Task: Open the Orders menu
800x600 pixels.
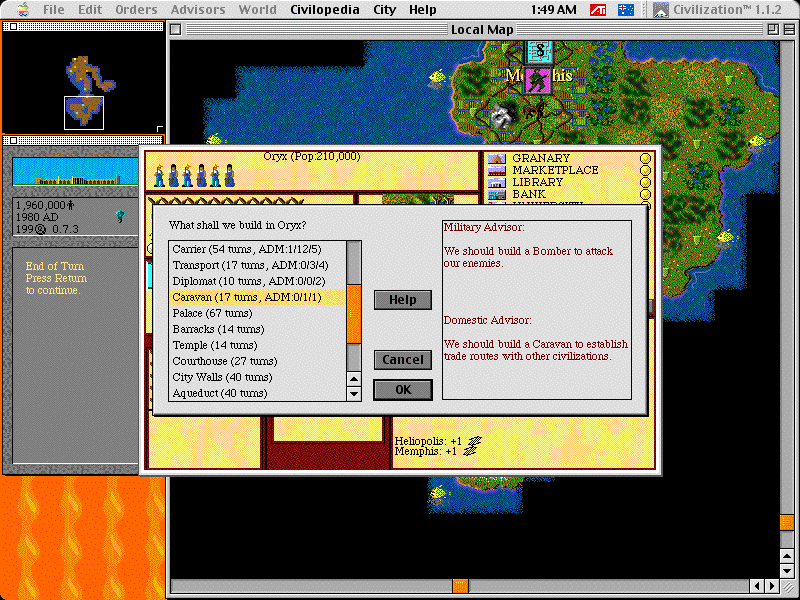Action: pos(136,10)
